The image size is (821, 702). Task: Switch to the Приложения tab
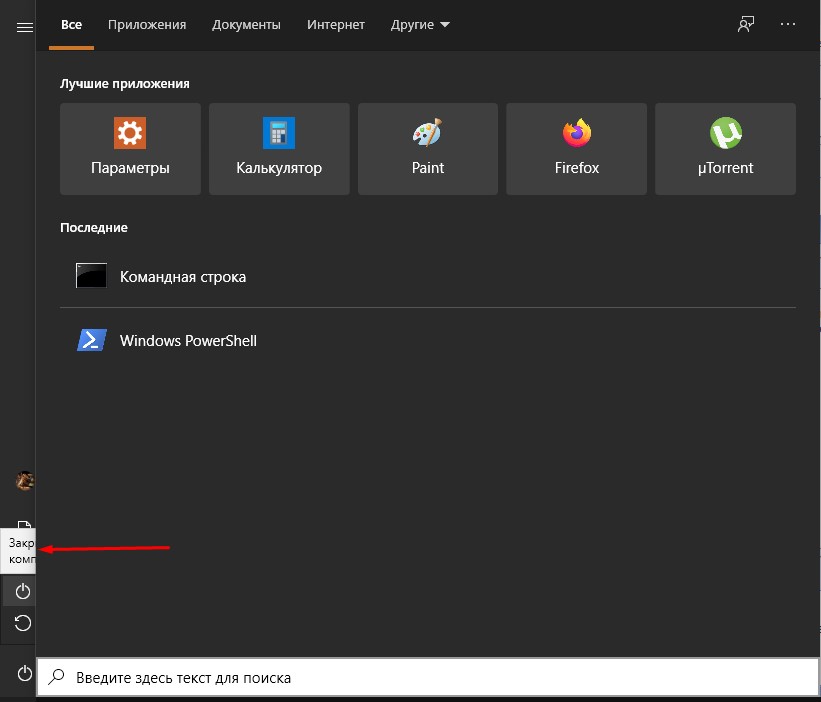(x=147, y=25)
